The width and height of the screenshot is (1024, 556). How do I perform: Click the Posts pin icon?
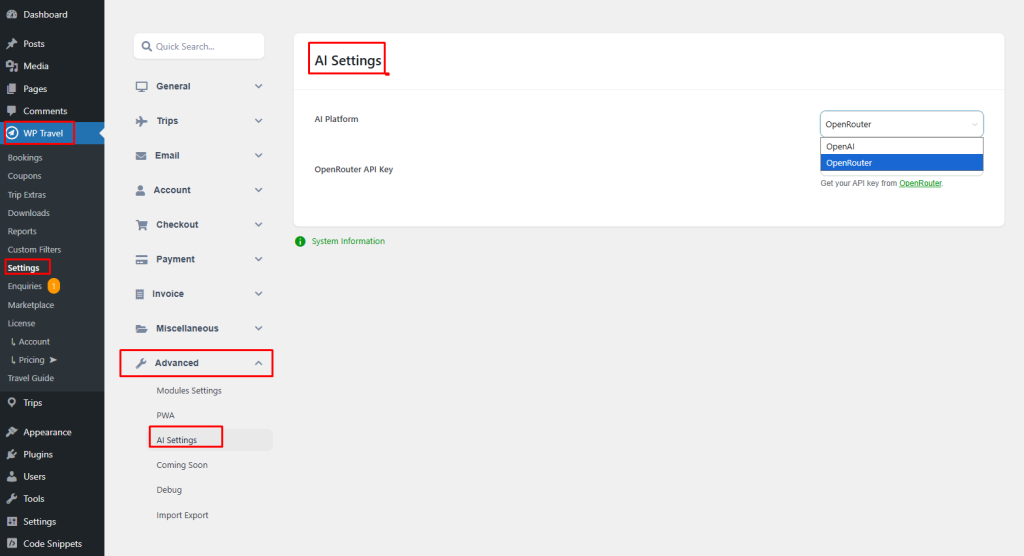[12, 44]
